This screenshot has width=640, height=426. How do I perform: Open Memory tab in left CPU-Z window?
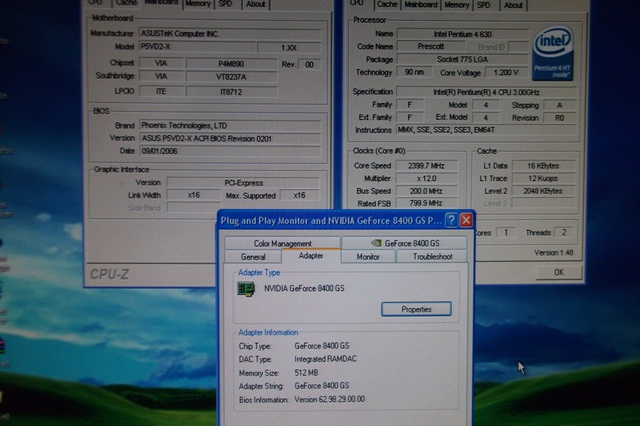point(197,4)
